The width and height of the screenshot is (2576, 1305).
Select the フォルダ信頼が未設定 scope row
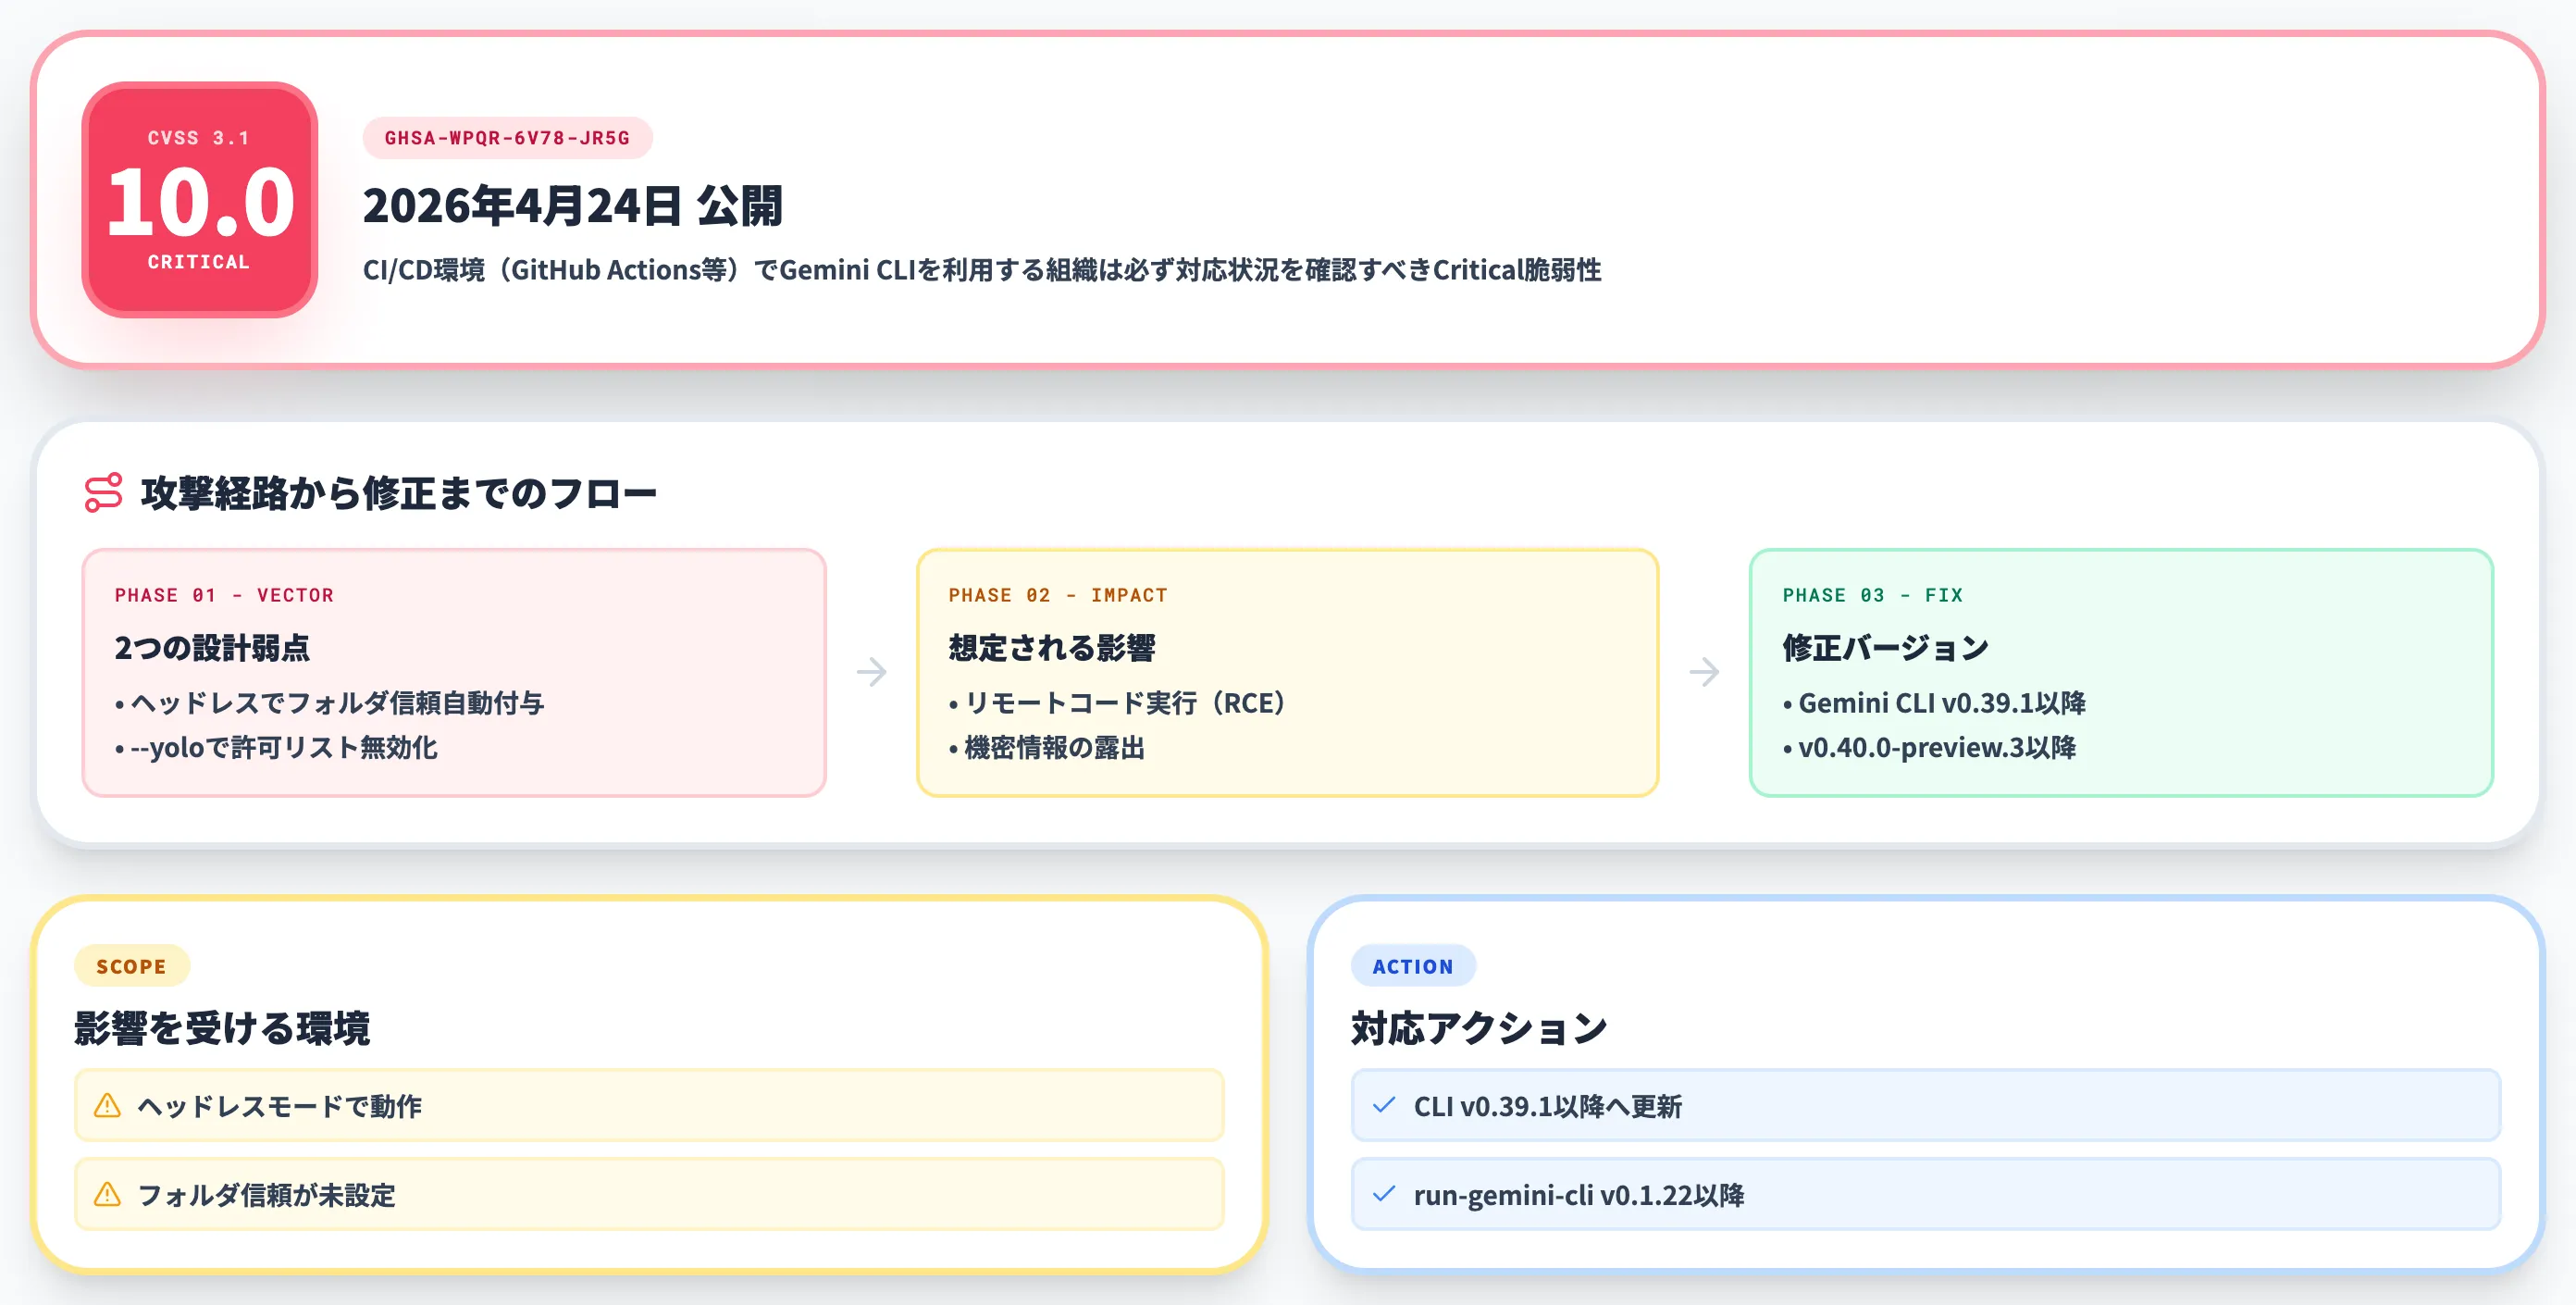tap(649, 1194)
